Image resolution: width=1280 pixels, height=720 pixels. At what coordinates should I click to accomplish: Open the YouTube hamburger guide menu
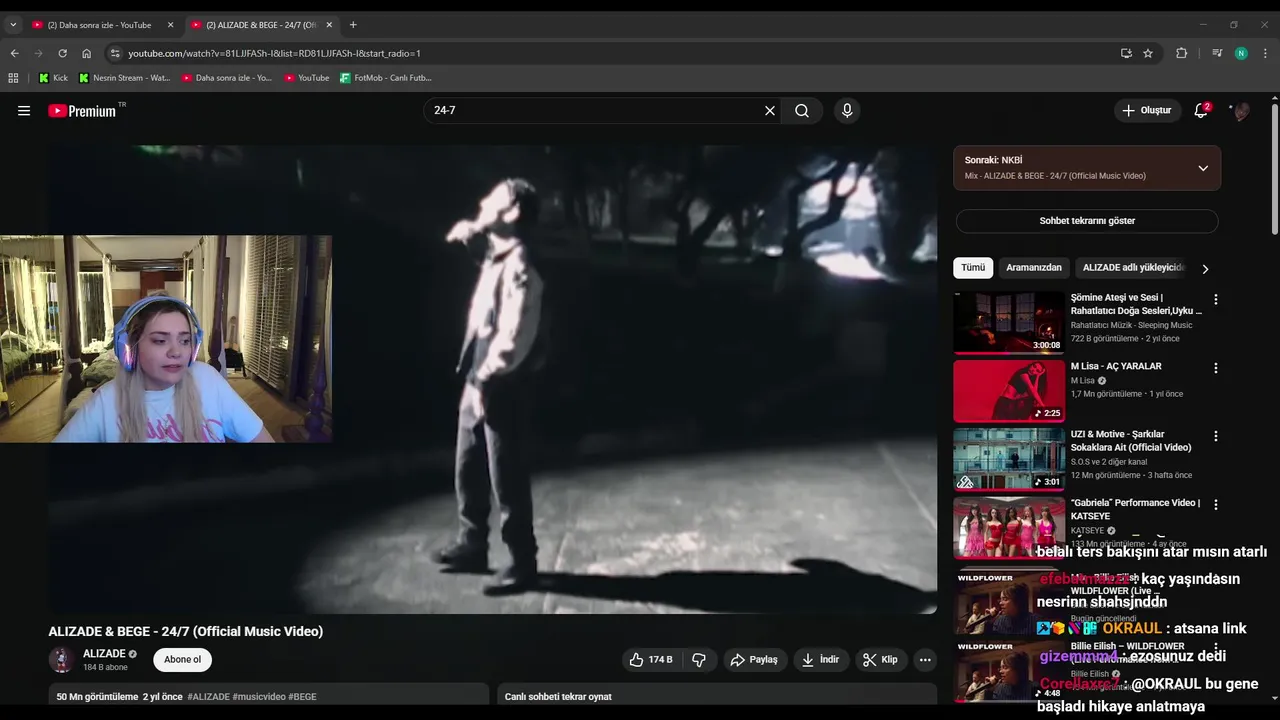coord(24,111)
